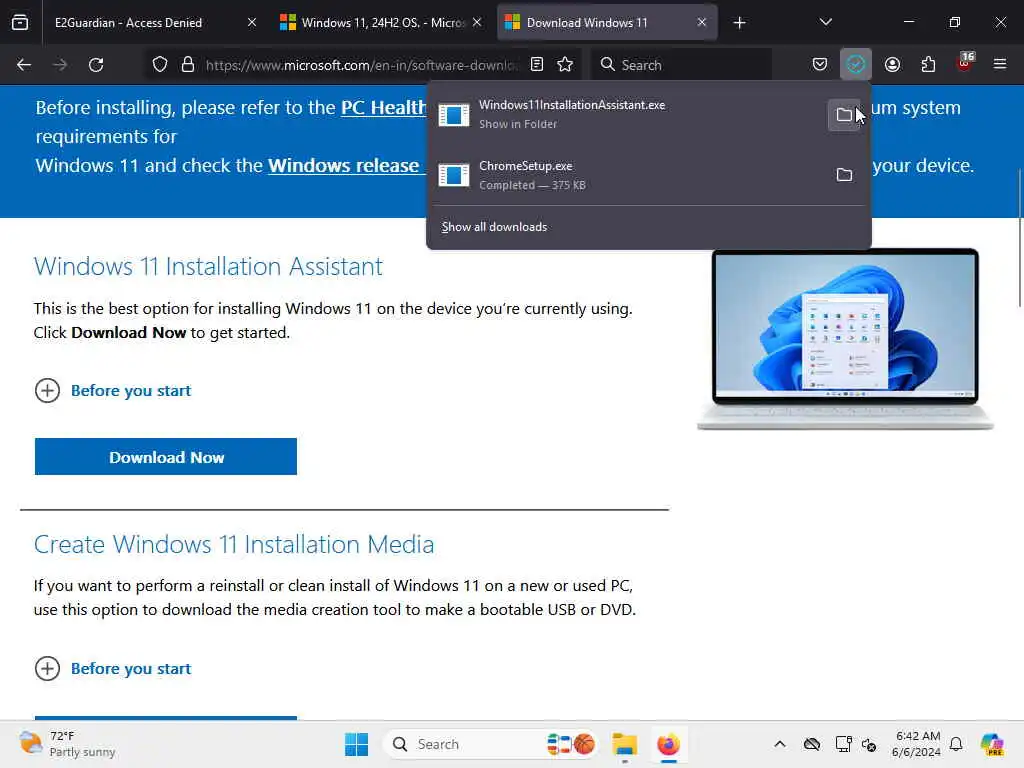Select the Download Windows 11 tab
Viewport: 1024px width, 768px height.
607,22
